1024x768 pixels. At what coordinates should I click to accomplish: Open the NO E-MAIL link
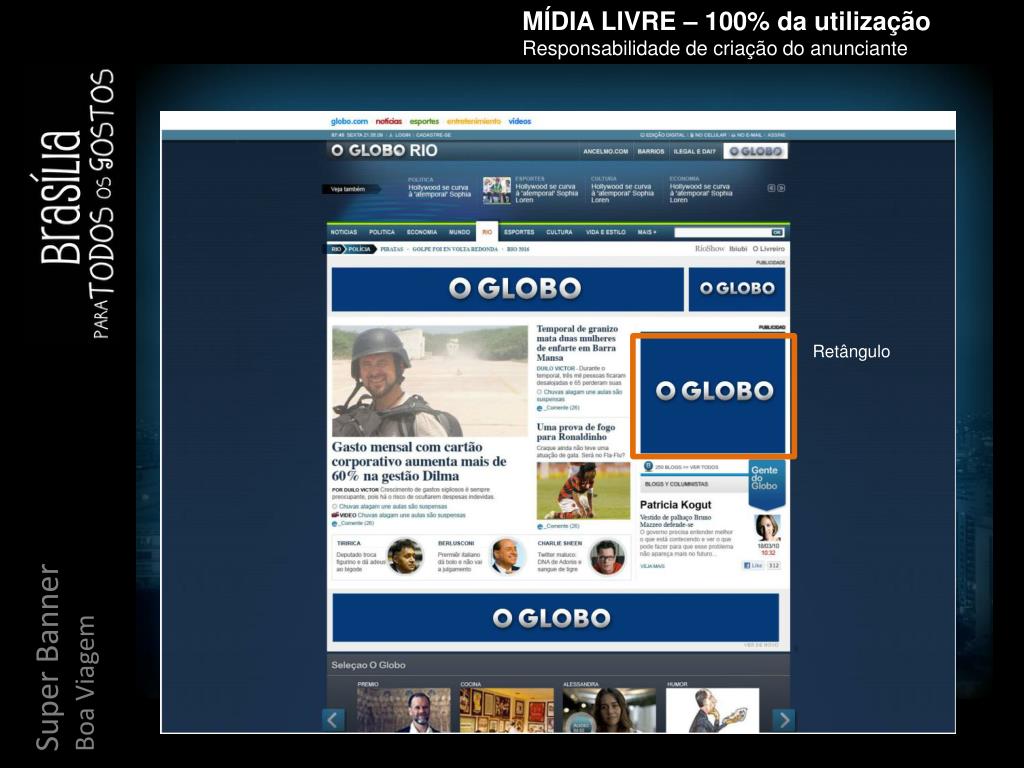pyautogui.click(x=747, y=135)
